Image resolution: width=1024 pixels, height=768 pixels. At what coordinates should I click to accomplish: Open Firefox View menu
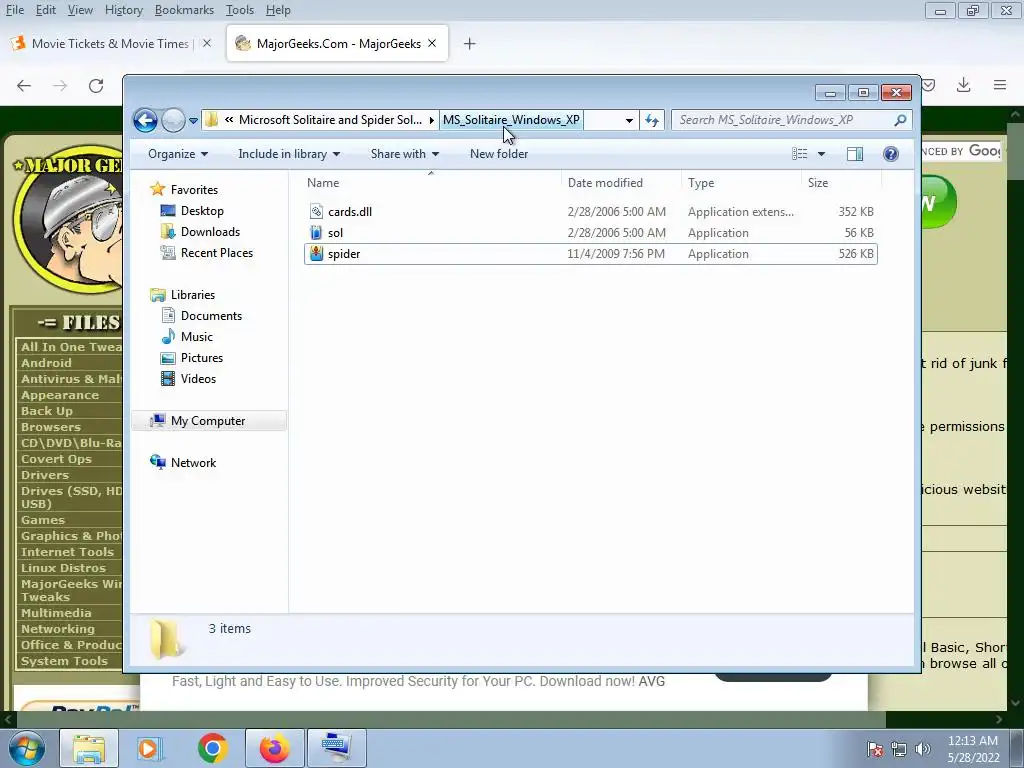tap(80, 10)
